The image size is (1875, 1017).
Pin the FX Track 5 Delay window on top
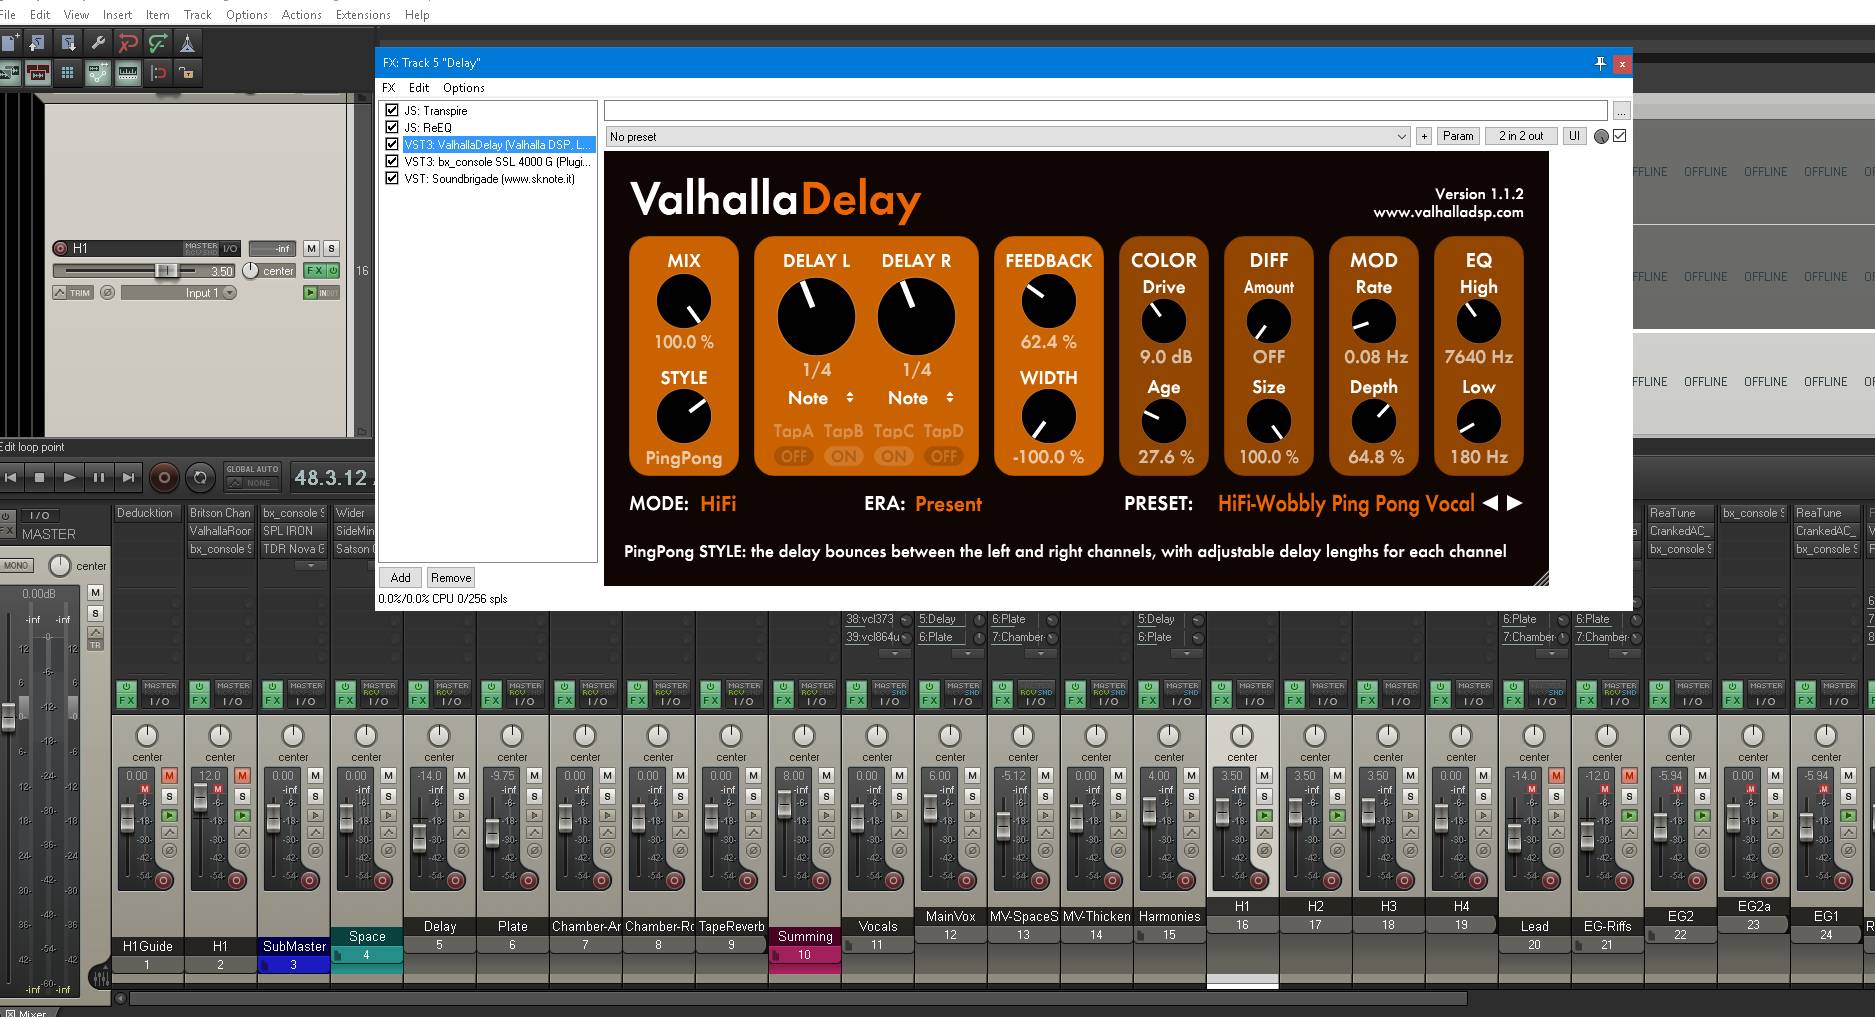tap(1600, 63)
